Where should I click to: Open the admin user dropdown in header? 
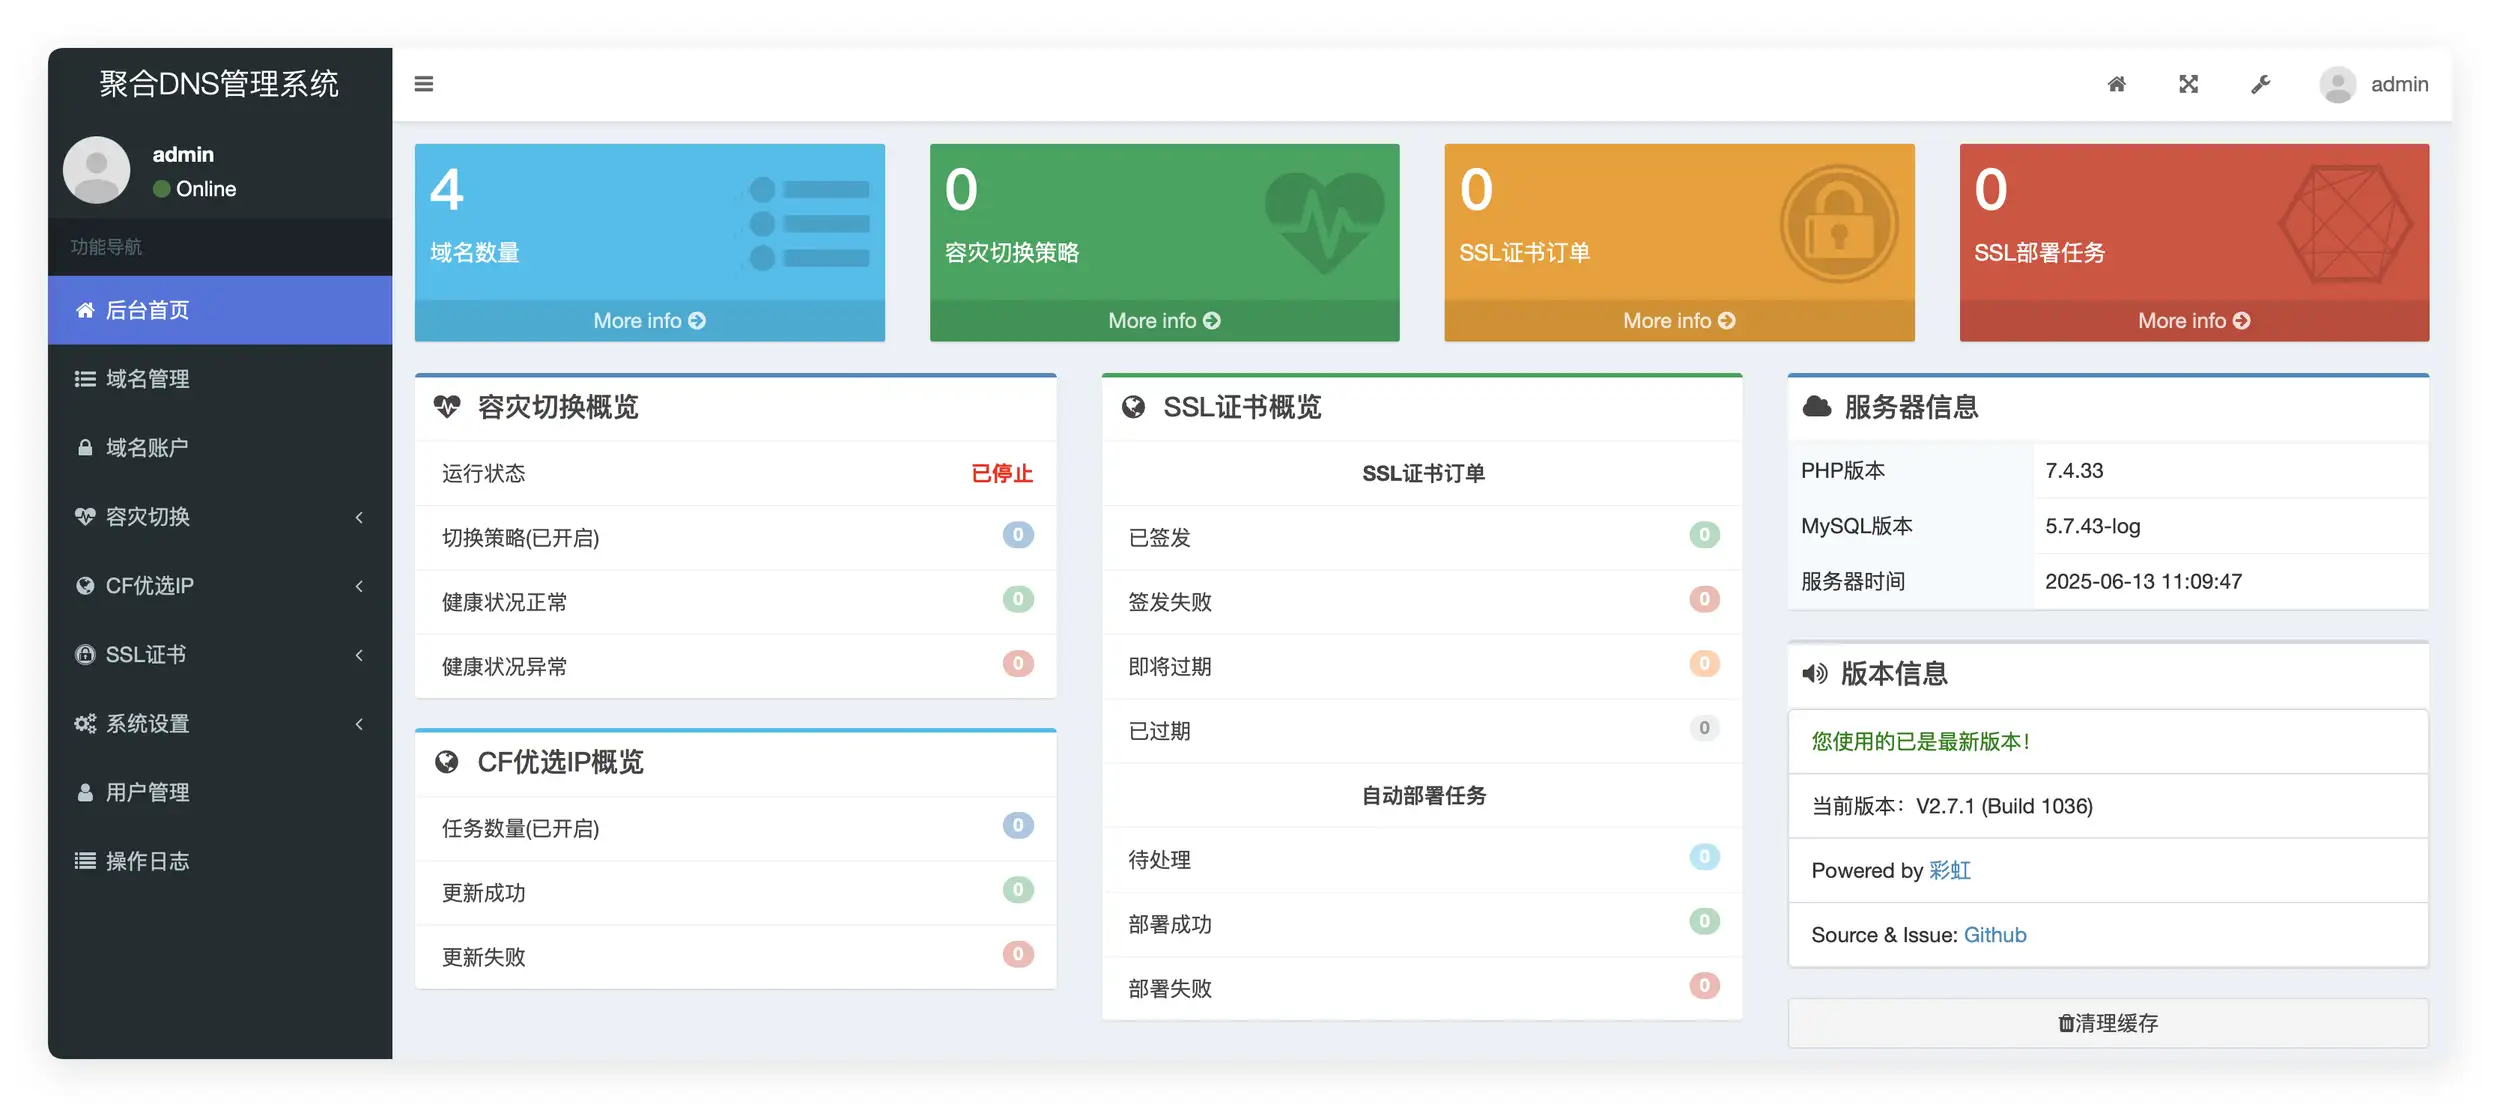[x=2374, y=84]
